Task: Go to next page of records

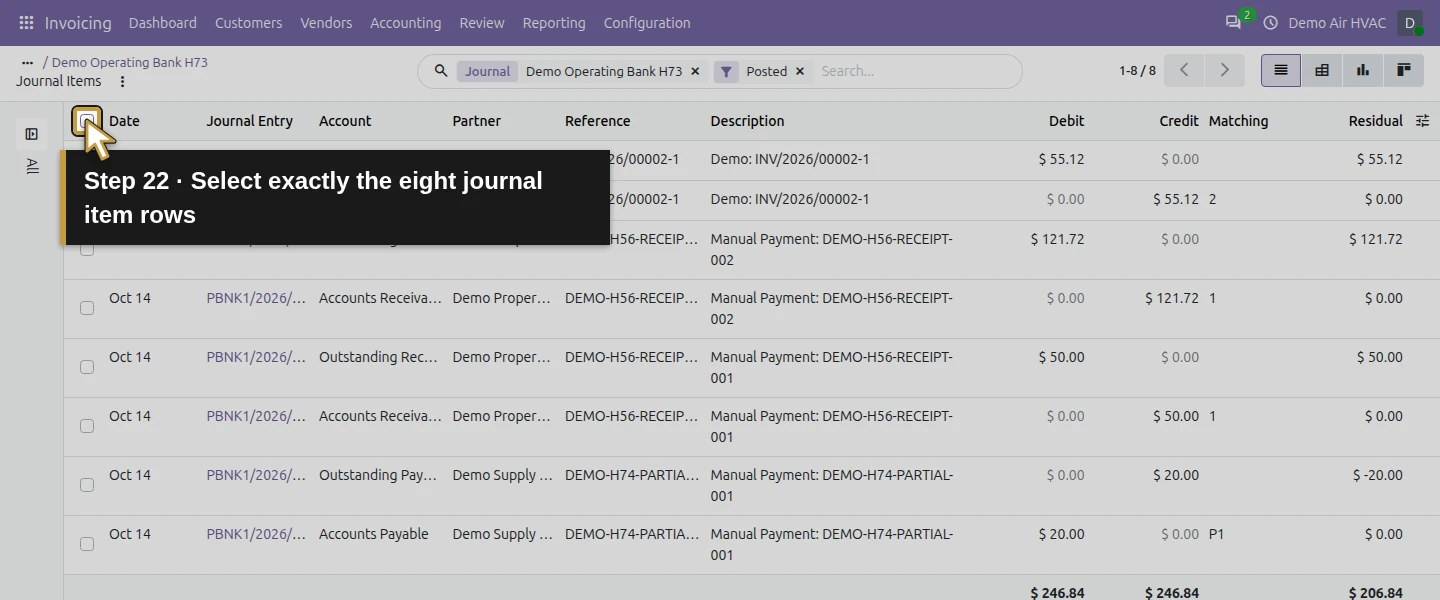Action: [x=1224, y=70]
